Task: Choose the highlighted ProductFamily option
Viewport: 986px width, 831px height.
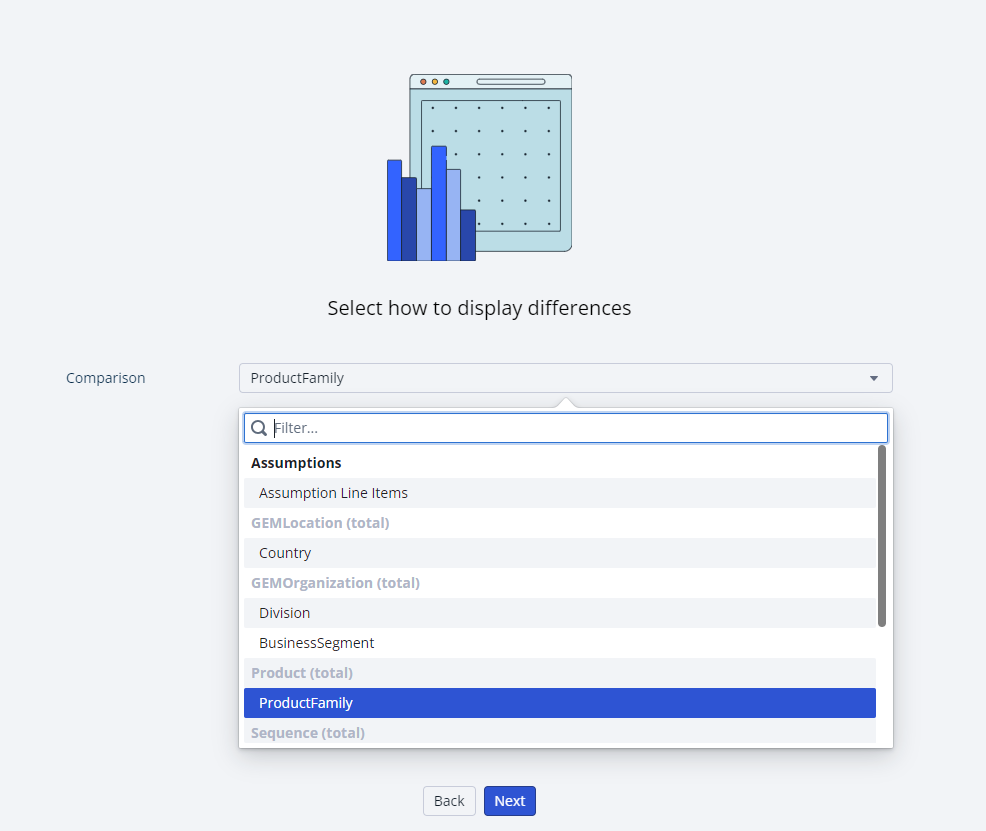Action: click(306, 703)
